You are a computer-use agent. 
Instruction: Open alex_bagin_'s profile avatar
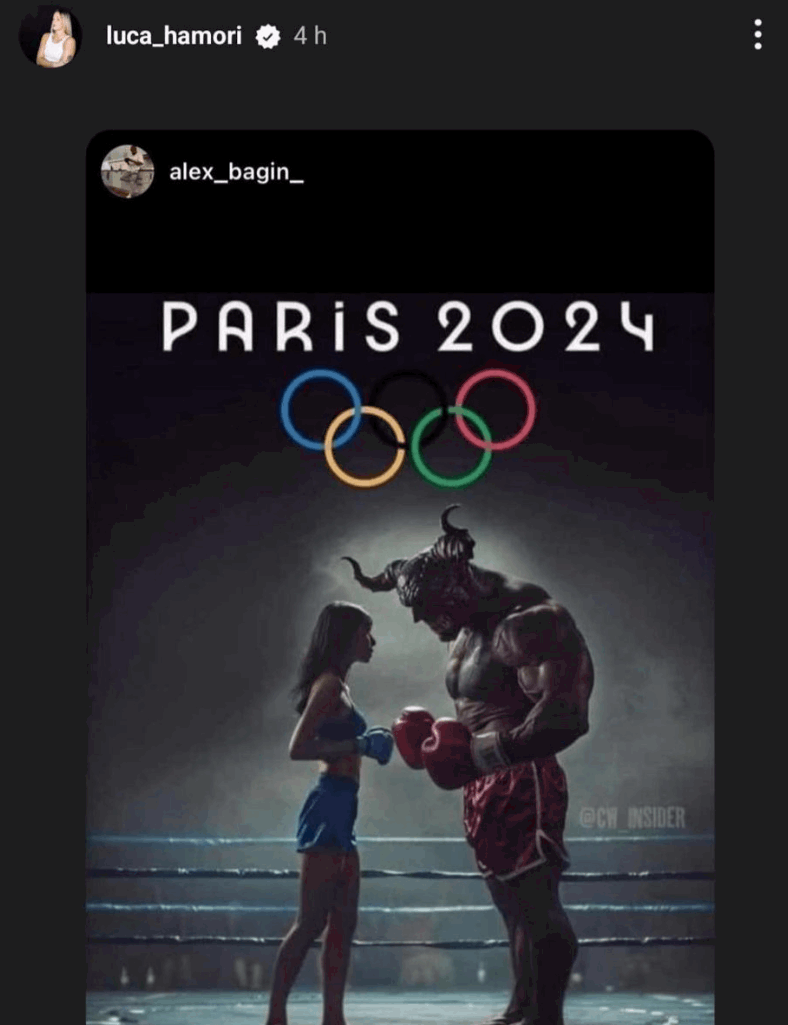(x=128, y=171)
